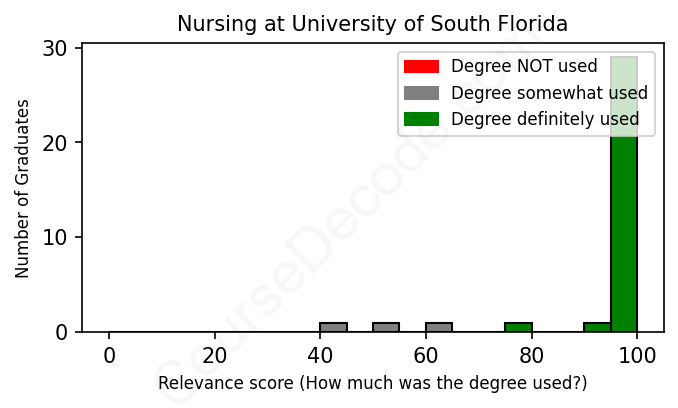Click the green 'Degree definitely used' legend swatch
Viewport: 678px width, 408px height.
[421, 120]
